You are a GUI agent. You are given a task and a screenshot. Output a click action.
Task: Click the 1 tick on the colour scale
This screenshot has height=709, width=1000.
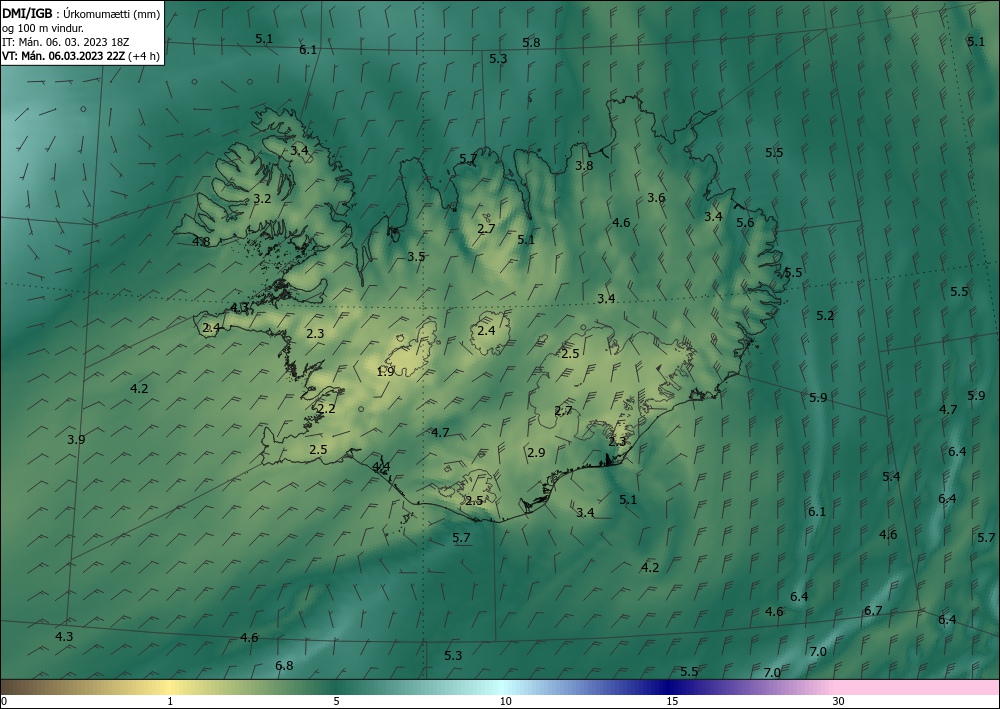coord(170,701)
